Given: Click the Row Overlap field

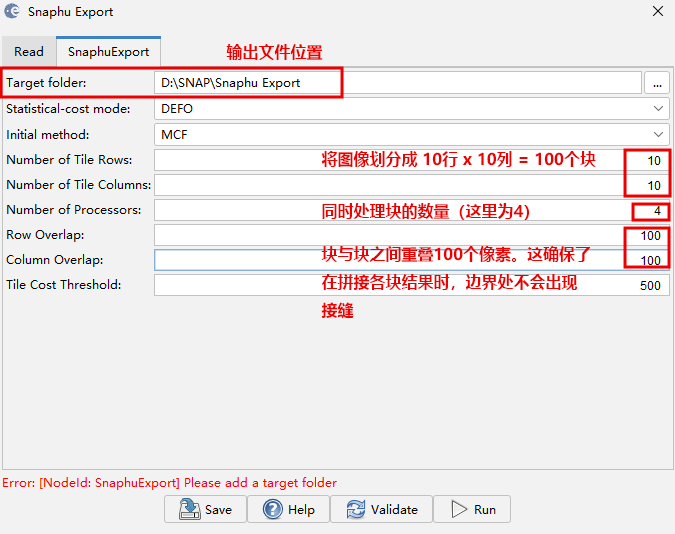Looking at the screenshot, I should coord(412,235).
